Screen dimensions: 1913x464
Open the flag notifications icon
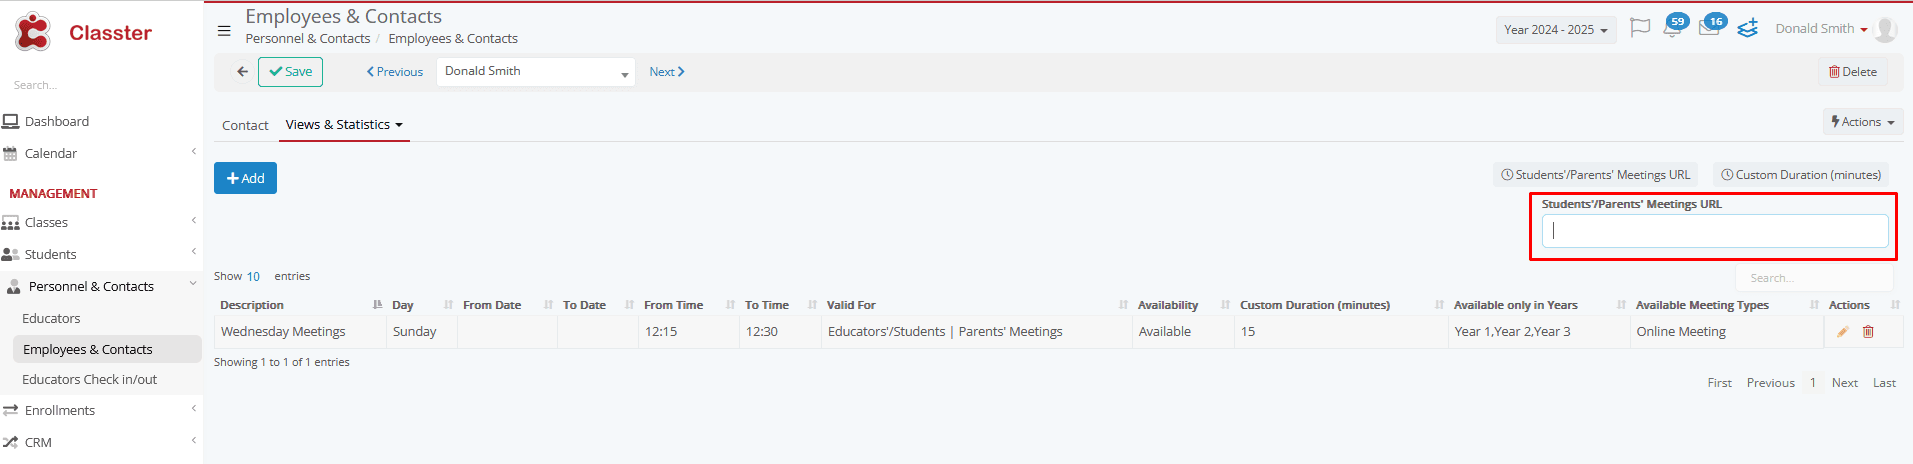pyautogui.click(x=1640, y=28)
